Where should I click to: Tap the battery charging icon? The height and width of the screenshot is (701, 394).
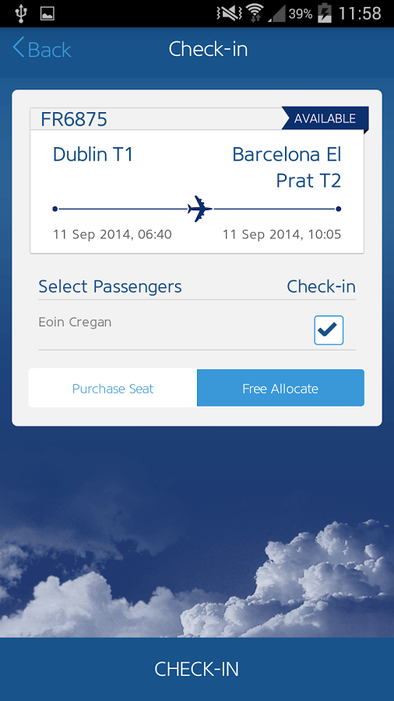324,13
